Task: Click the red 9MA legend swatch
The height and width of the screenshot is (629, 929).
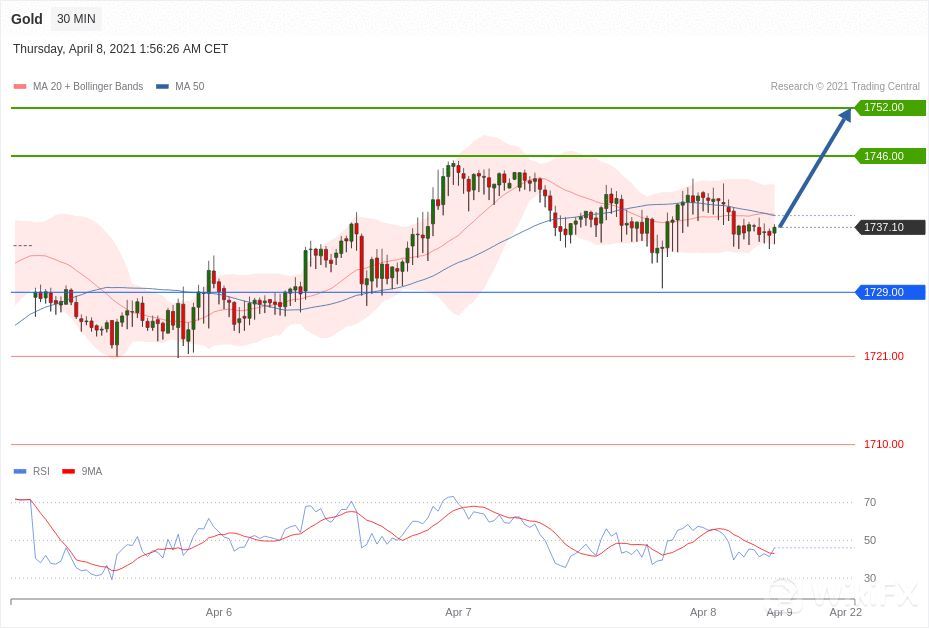Action: (x=69, y=471)
